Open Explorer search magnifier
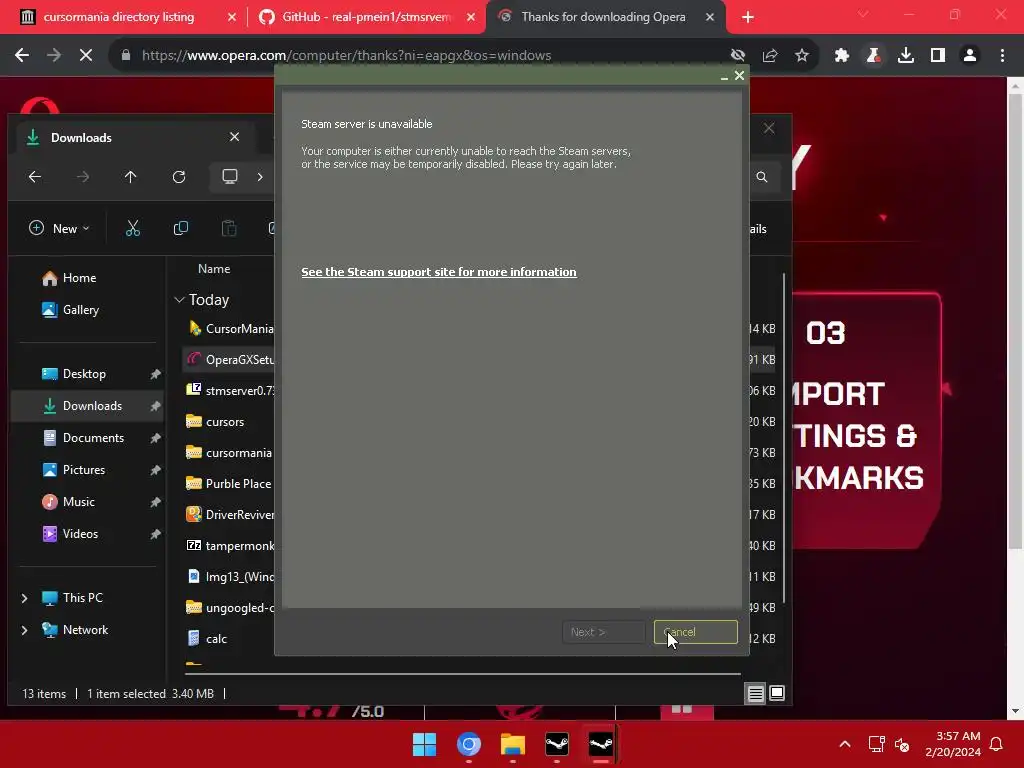This screenshot has height=768, width=1024. (x=761, y=176)
